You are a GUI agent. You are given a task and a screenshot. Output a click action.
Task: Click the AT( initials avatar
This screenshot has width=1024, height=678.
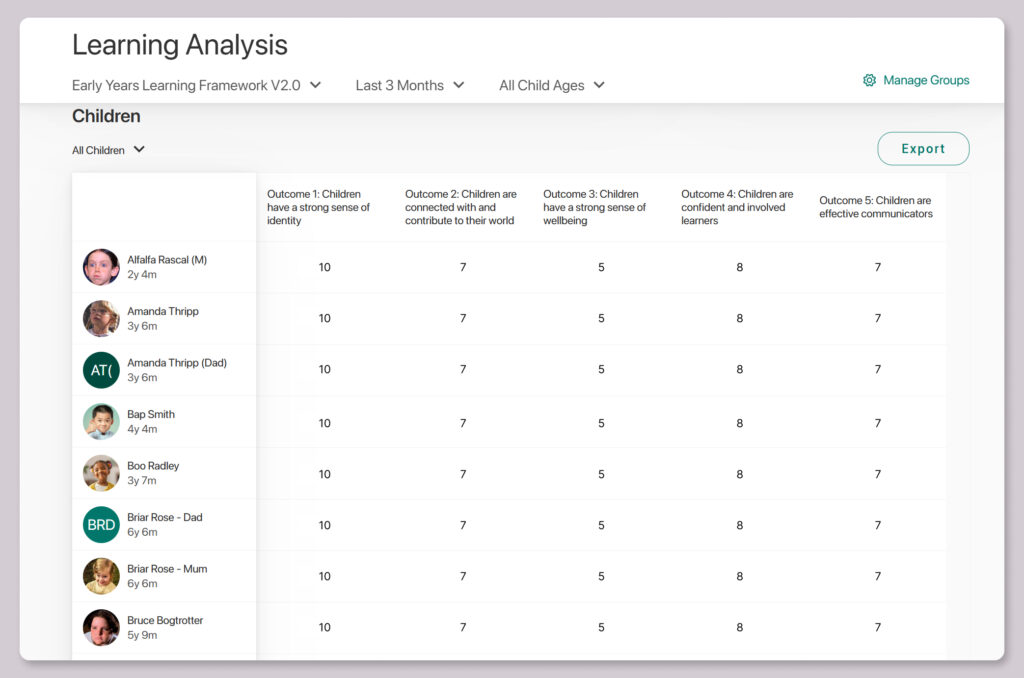point(101,370)
